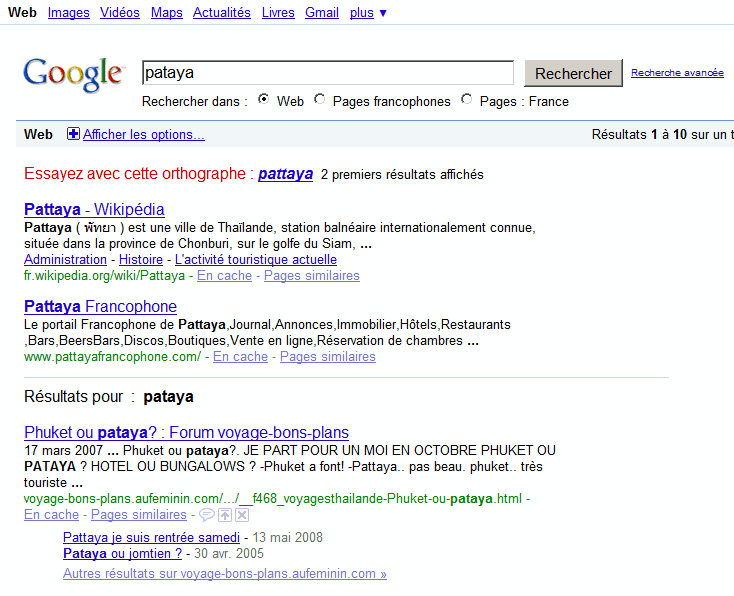Open the Livres tab
This screenshot has height=596, width=734.
click(x=278, y=13)
